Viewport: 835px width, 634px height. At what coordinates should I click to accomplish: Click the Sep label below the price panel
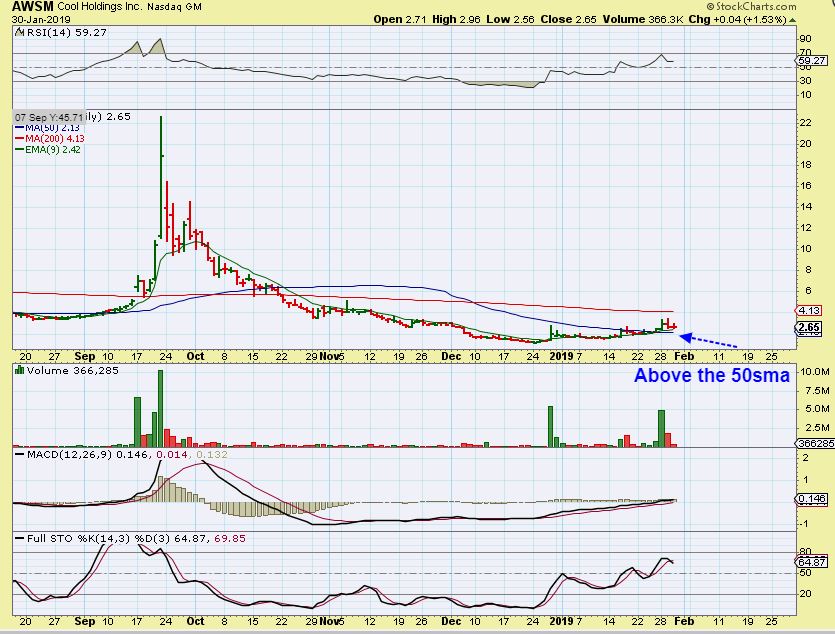tap(85, 356)
